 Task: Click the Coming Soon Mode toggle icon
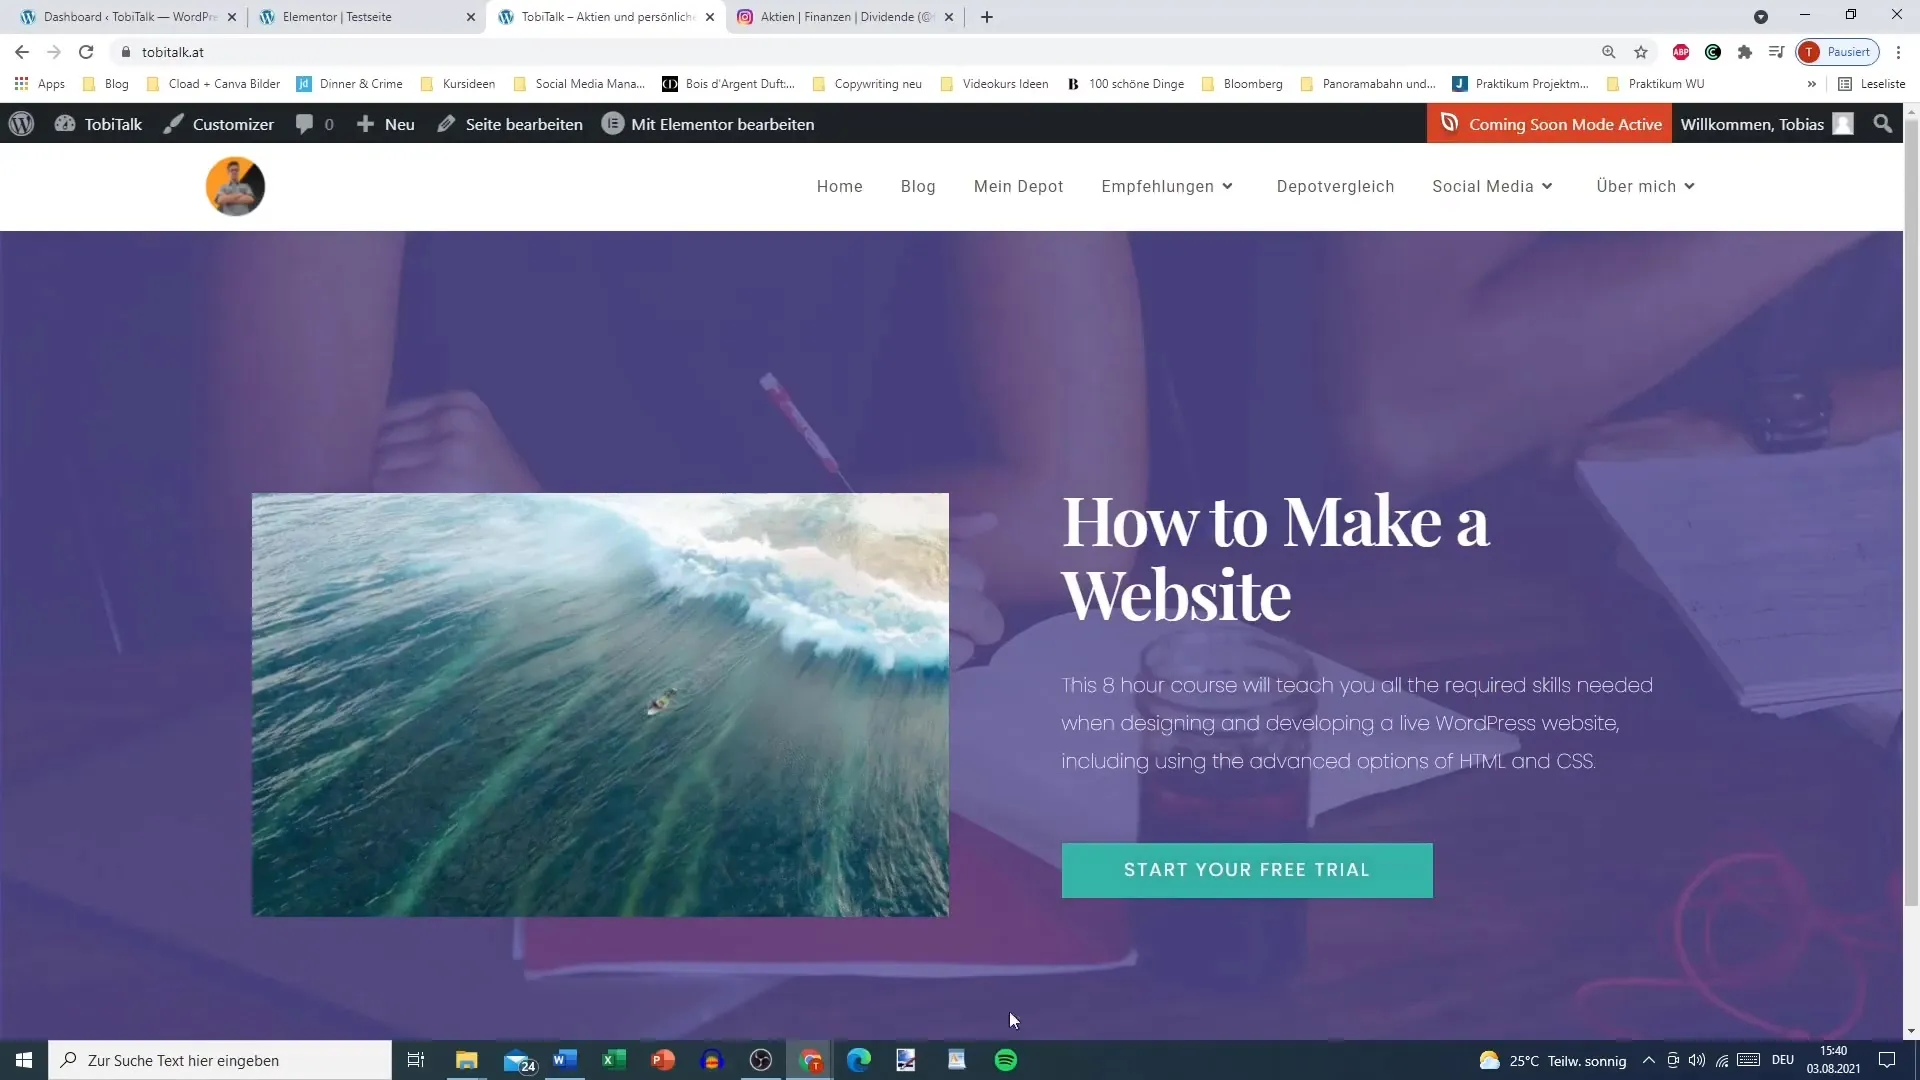pos(1449,123)
